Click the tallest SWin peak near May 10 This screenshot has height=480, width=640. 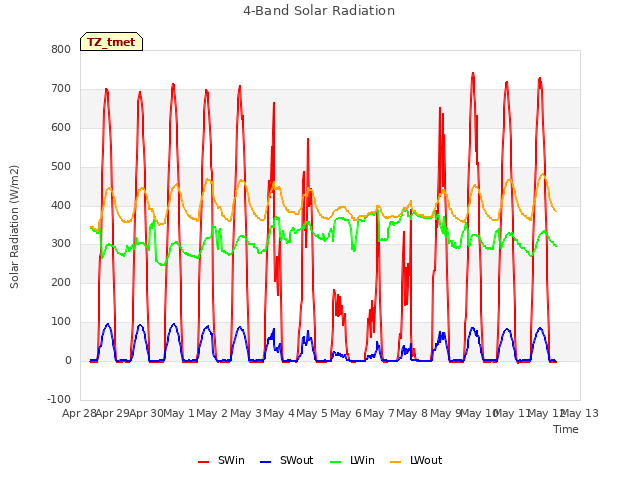(x=473, y=73)
